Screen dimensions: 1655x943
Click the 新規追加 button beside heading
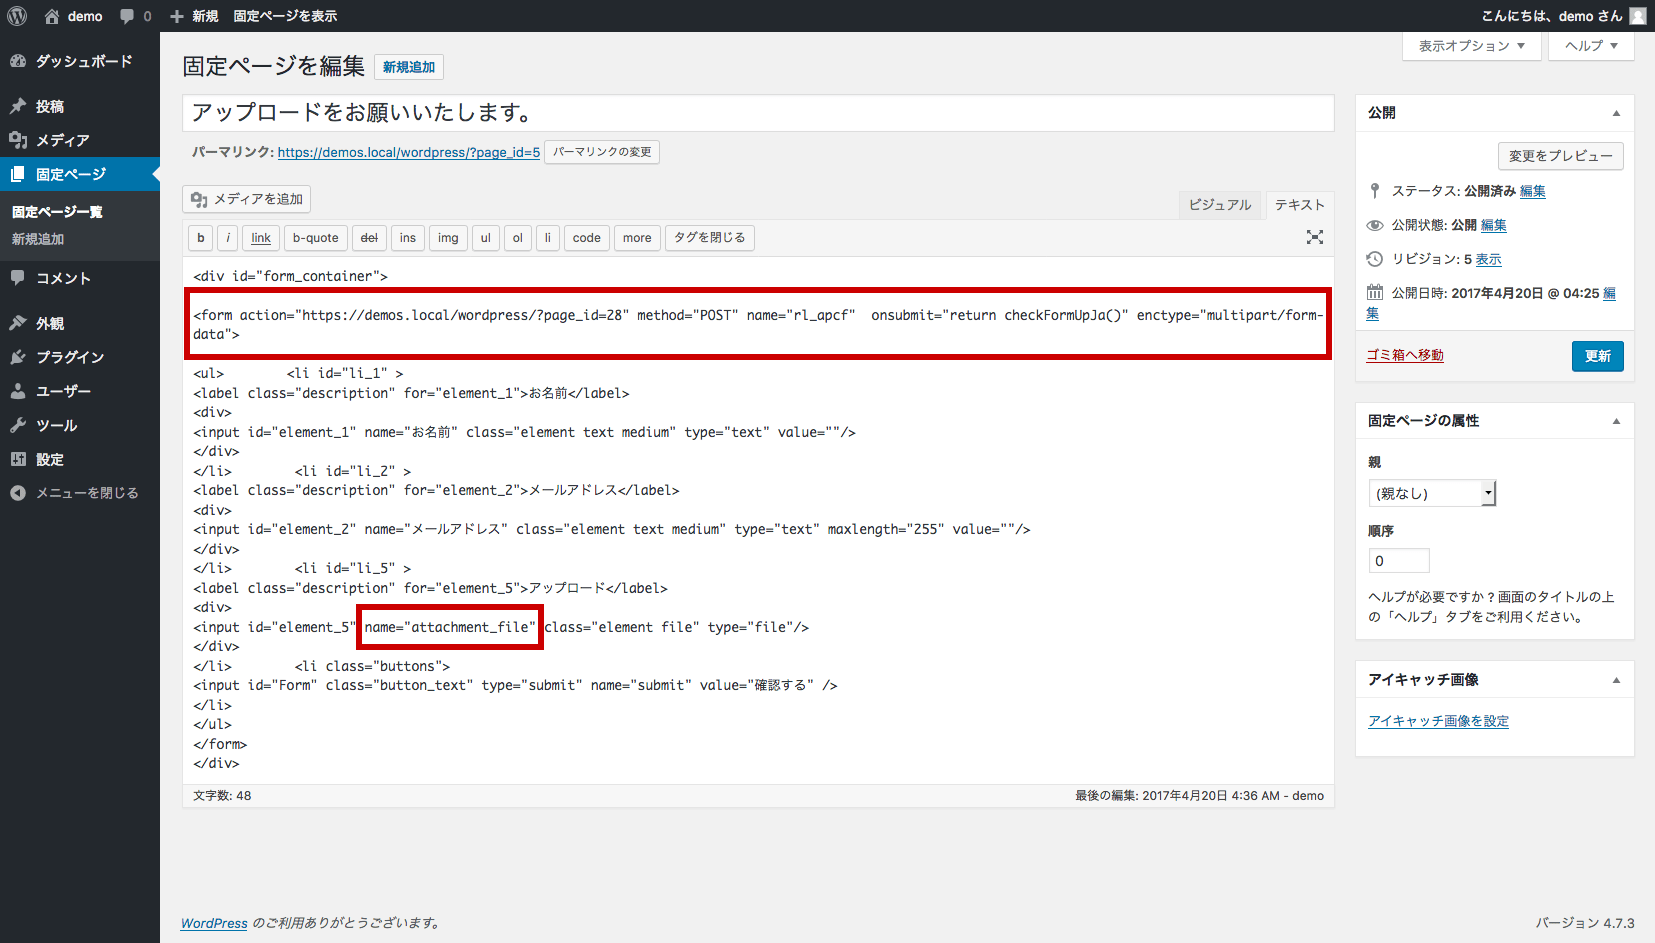click(x=409, y=67)
